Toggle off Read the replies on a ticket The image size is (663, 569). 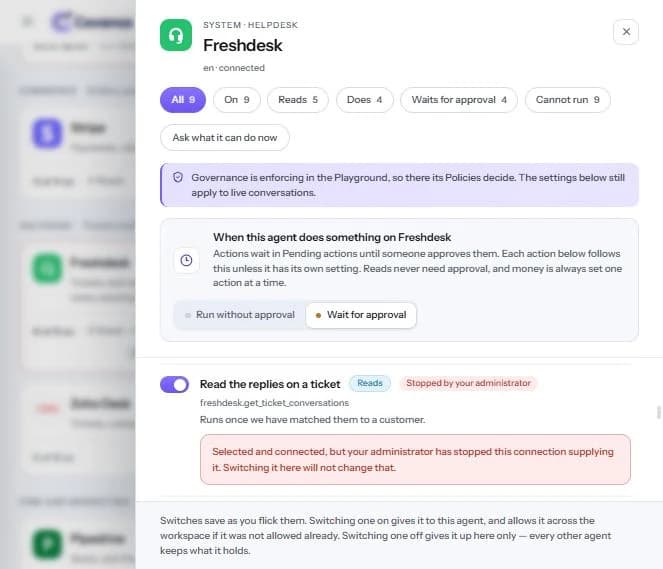point(175,384)
